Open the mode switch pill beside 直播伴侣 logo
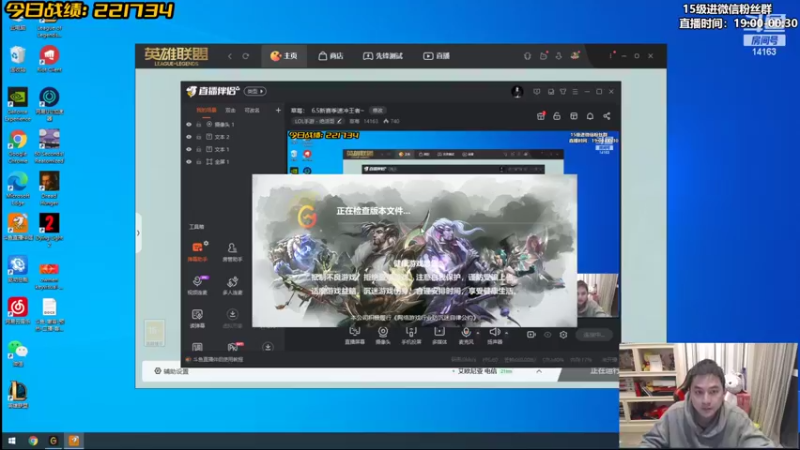800x450 pixels. pyautogui.click(x=255, y=91)
